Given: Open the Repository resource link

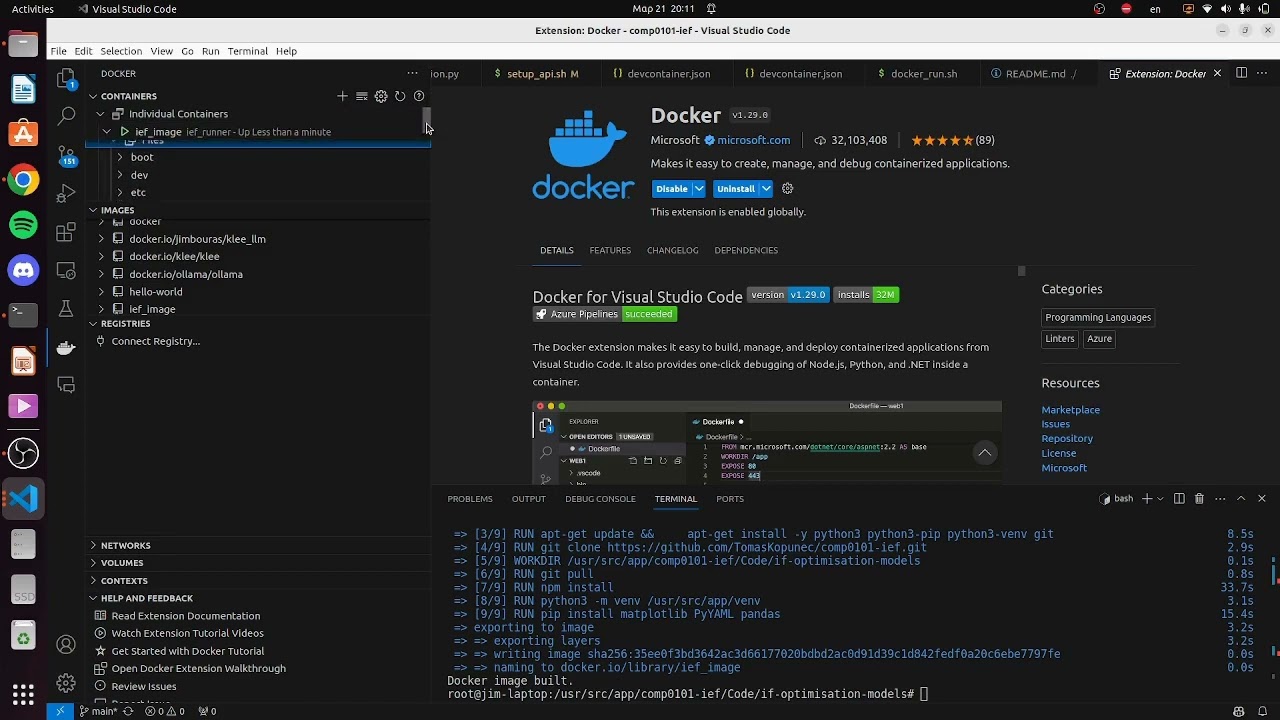Looking at the screenshot, I should click(1067, 438).
